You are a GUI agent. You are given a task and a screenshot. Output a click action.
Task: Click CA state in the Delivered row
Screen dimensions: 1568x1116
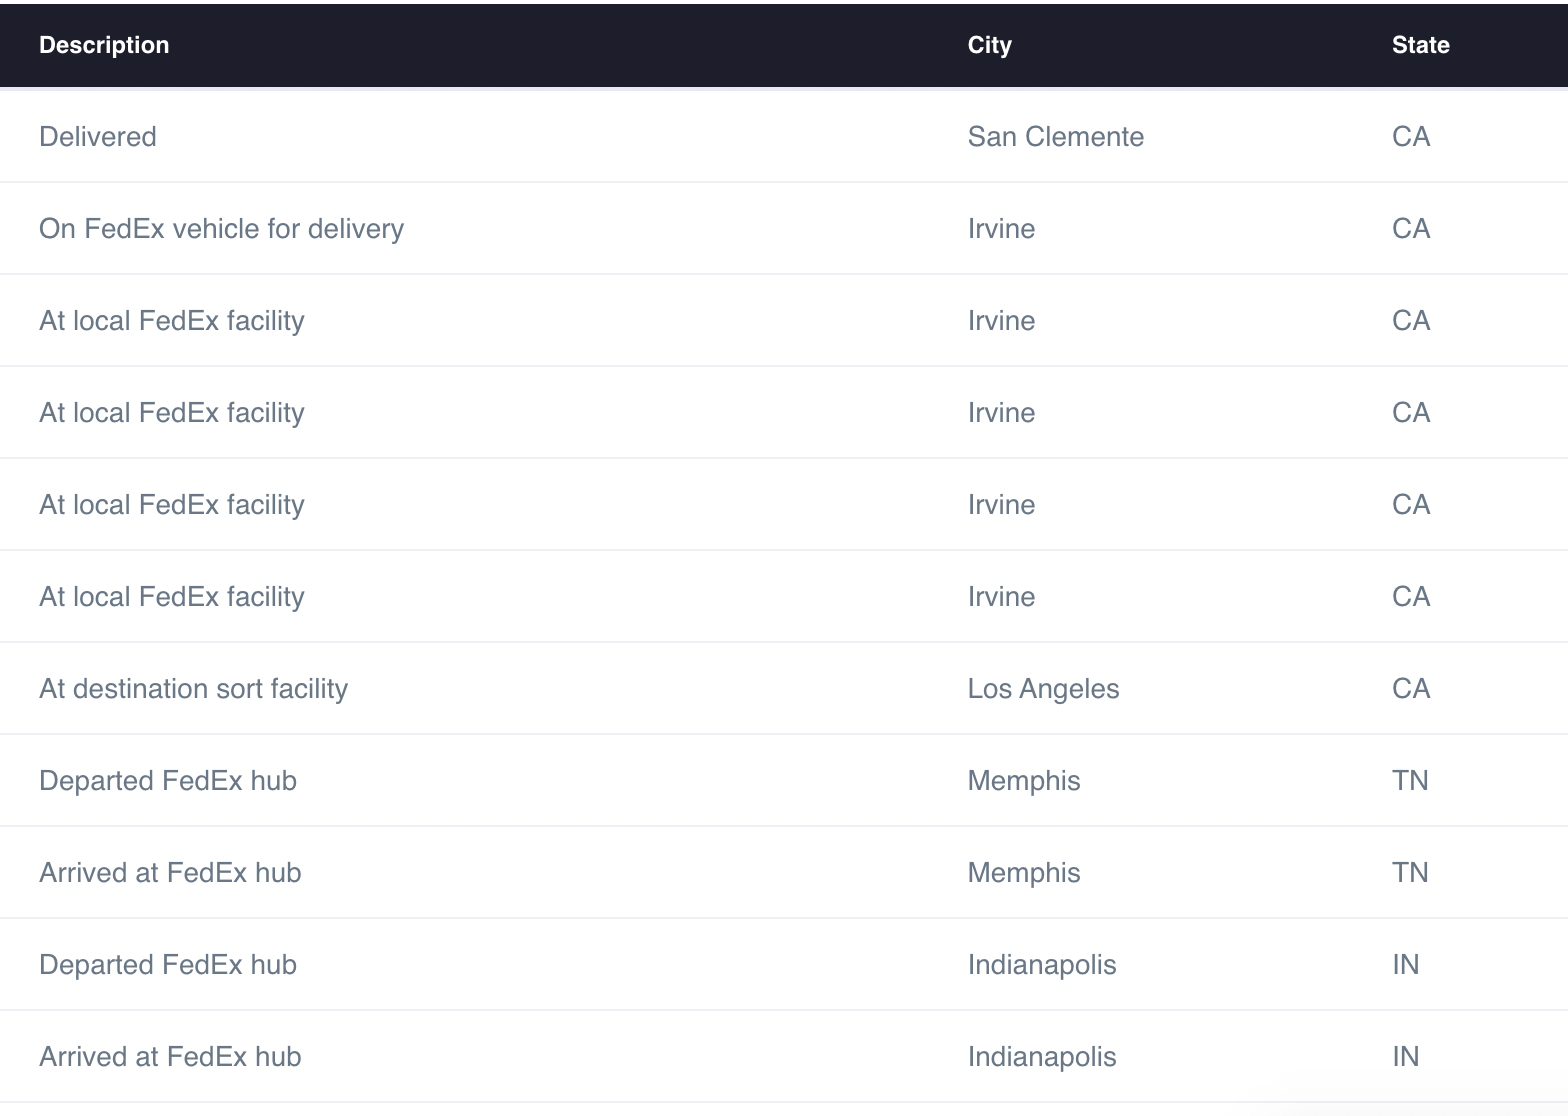click(x=1410, y=137)
